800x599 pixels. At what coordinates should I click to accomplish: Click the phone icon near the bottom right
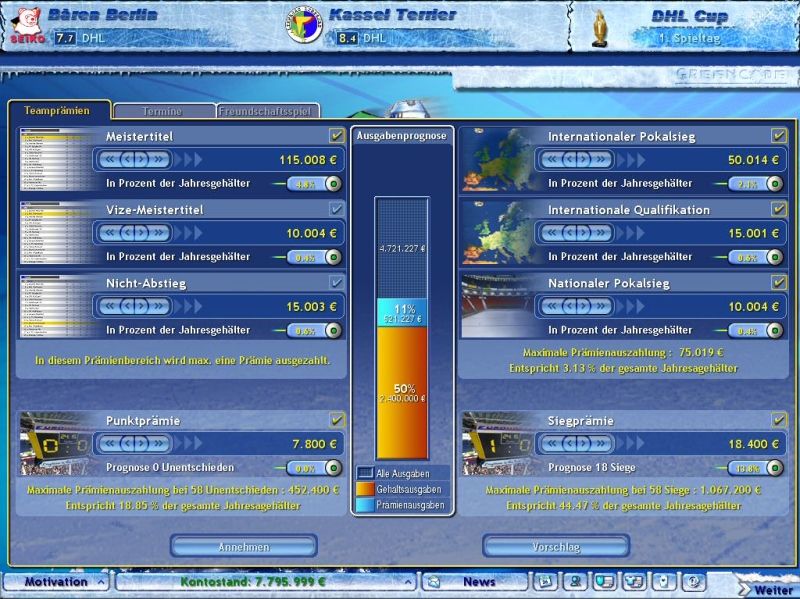coord(662,583)
